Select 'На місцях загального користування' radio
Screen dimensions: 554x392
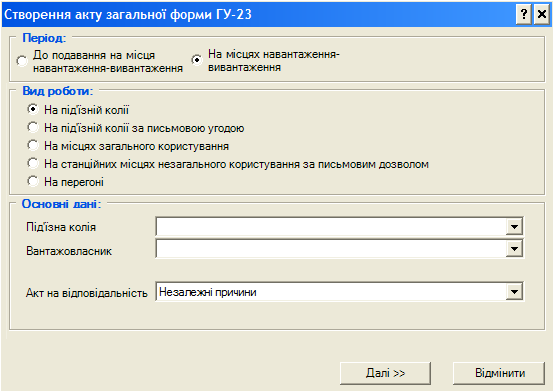click(x=33, y=145)
